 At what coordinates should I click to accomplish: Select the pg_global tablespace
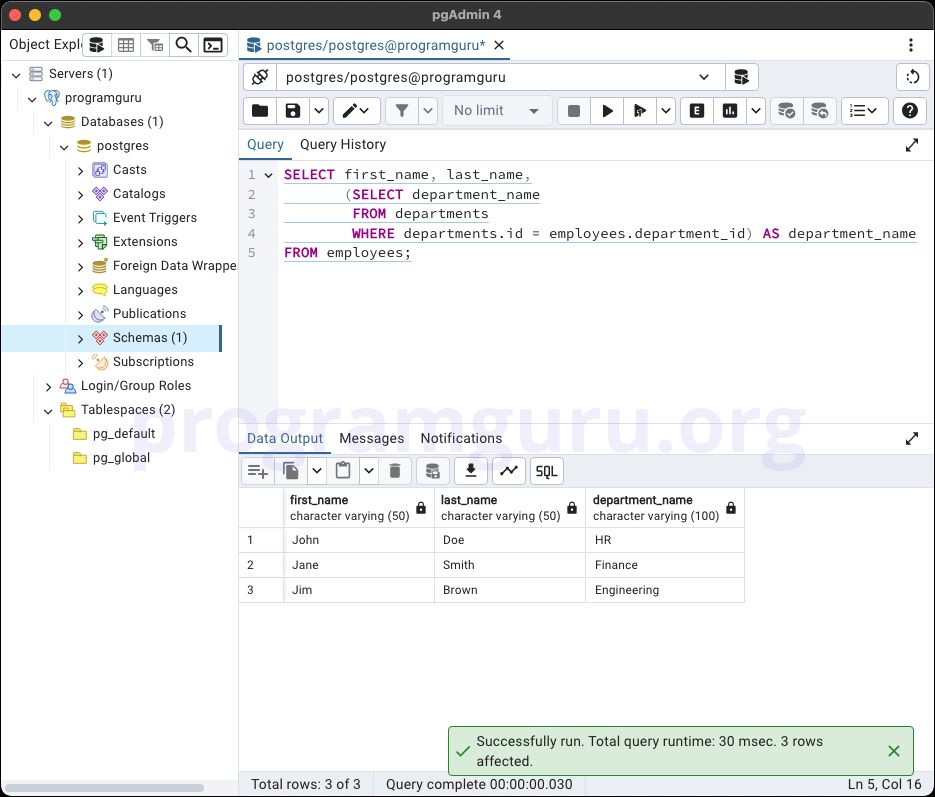tap(121, 457)
